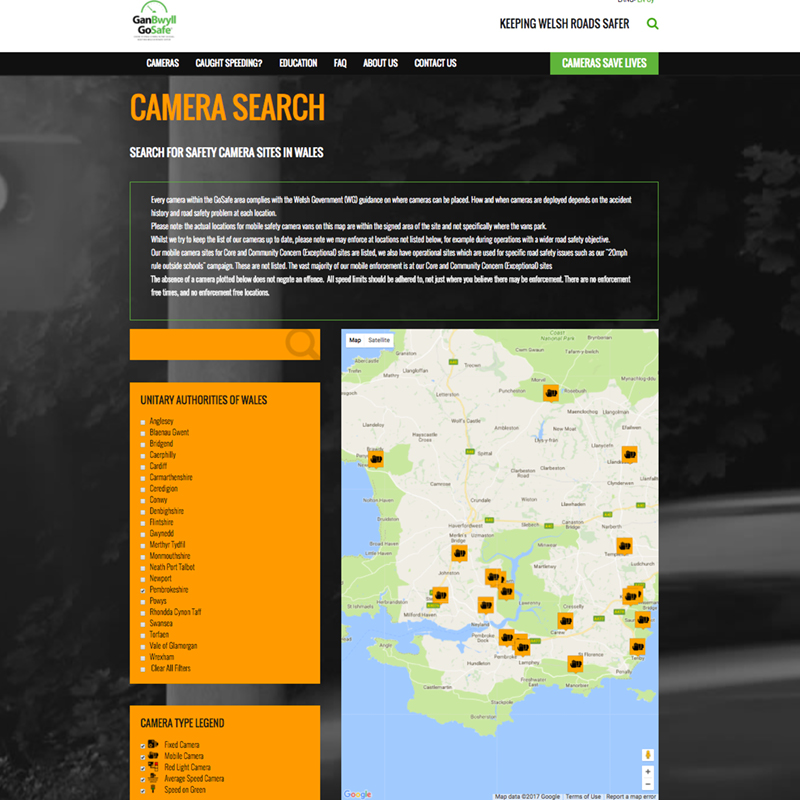The height and width of the screenshot is (800, 800).
Task: Open the Education menu
Action: [298, 63]
